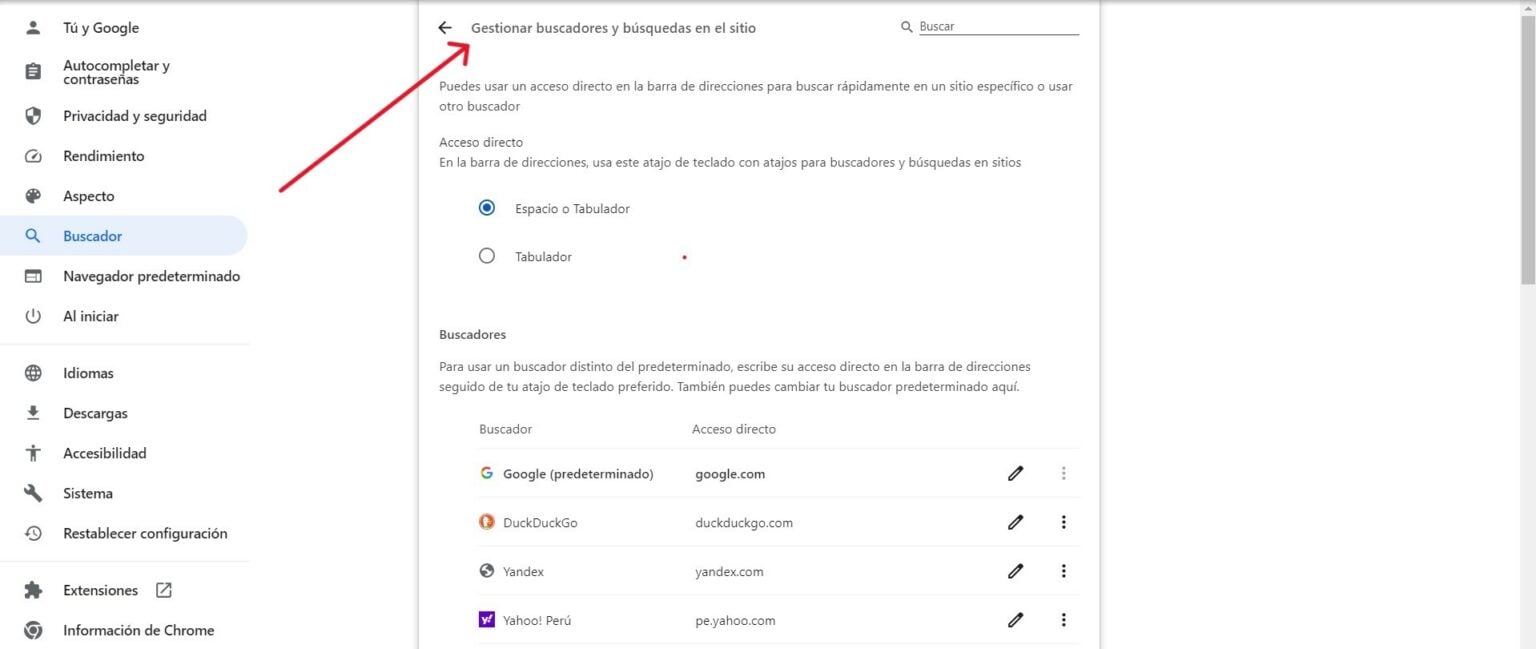Click the DuckDuckGo favicon in the buscadores list
The image size is (1536, 649).
pos(486,521)
